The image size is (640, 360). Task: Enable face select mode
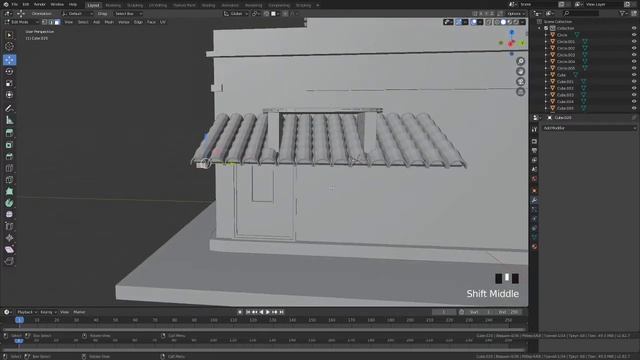[57, 22]
